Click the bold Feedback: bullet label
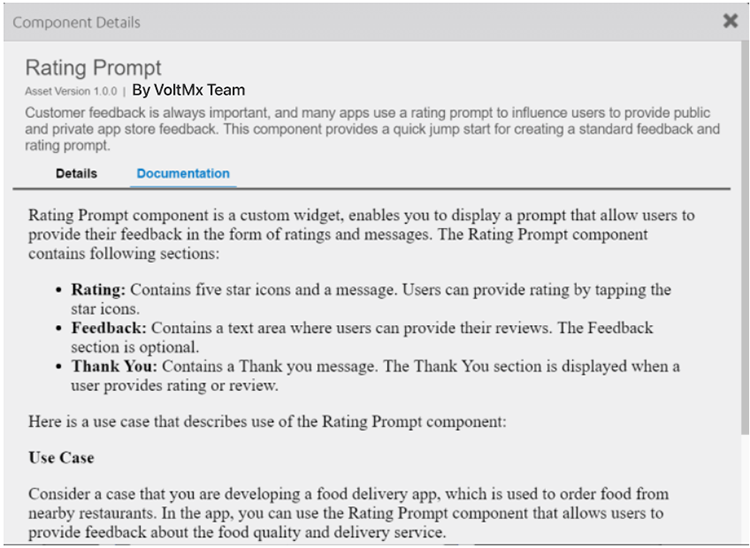 point(107,328)
